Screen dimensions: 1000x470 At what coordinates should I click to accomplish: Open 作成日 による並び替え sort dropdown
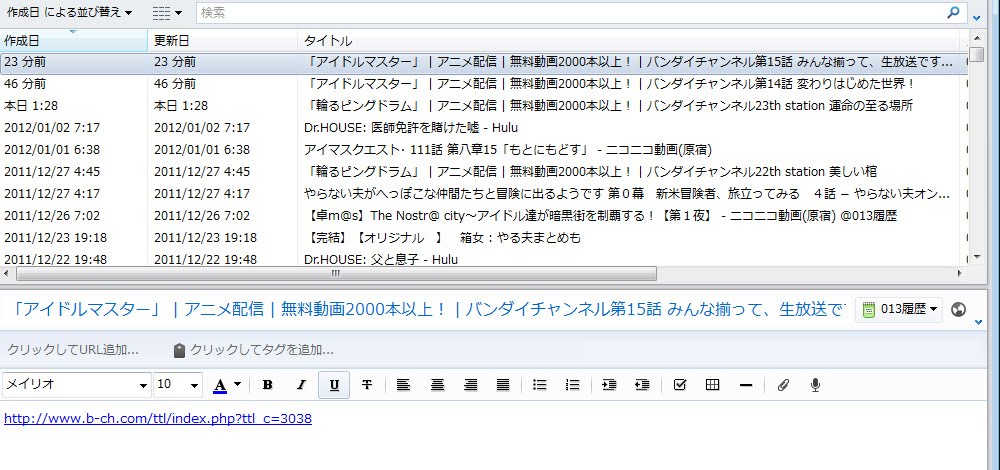pos(69,12)
